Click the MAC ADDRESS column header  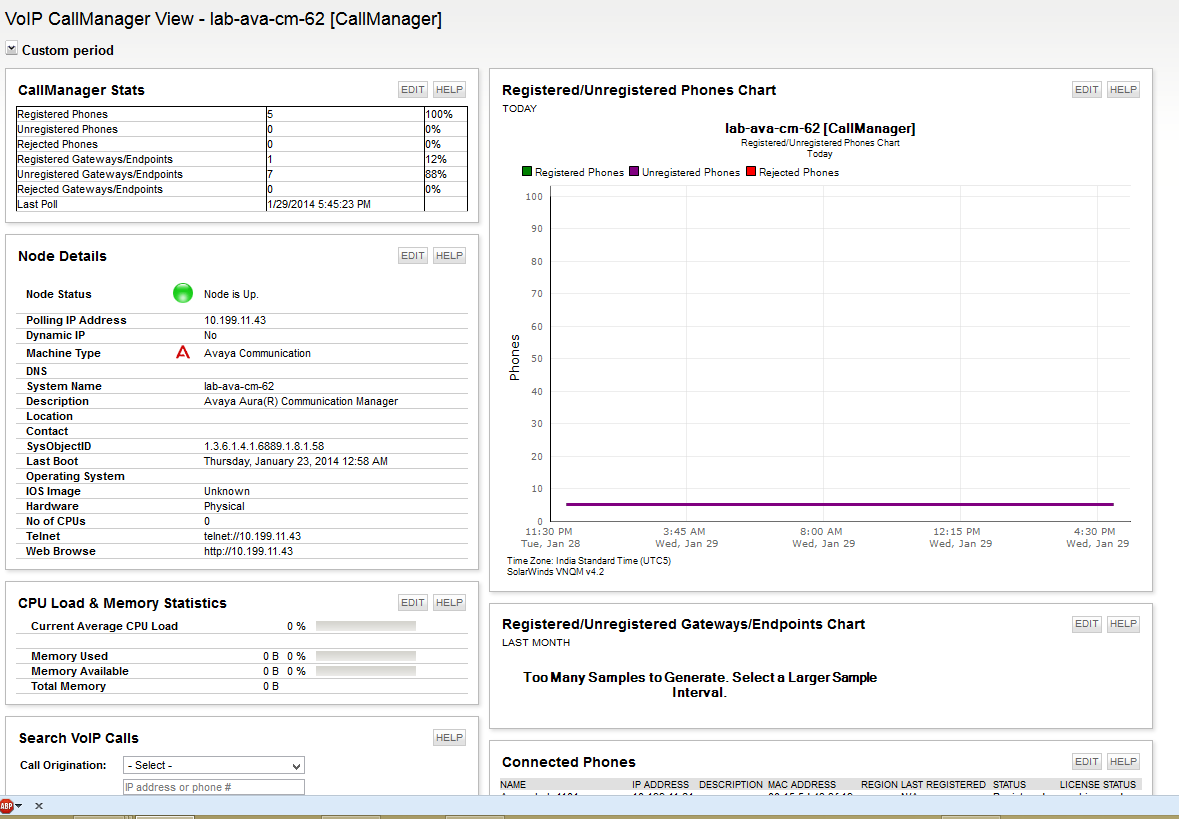click(802, 784)
